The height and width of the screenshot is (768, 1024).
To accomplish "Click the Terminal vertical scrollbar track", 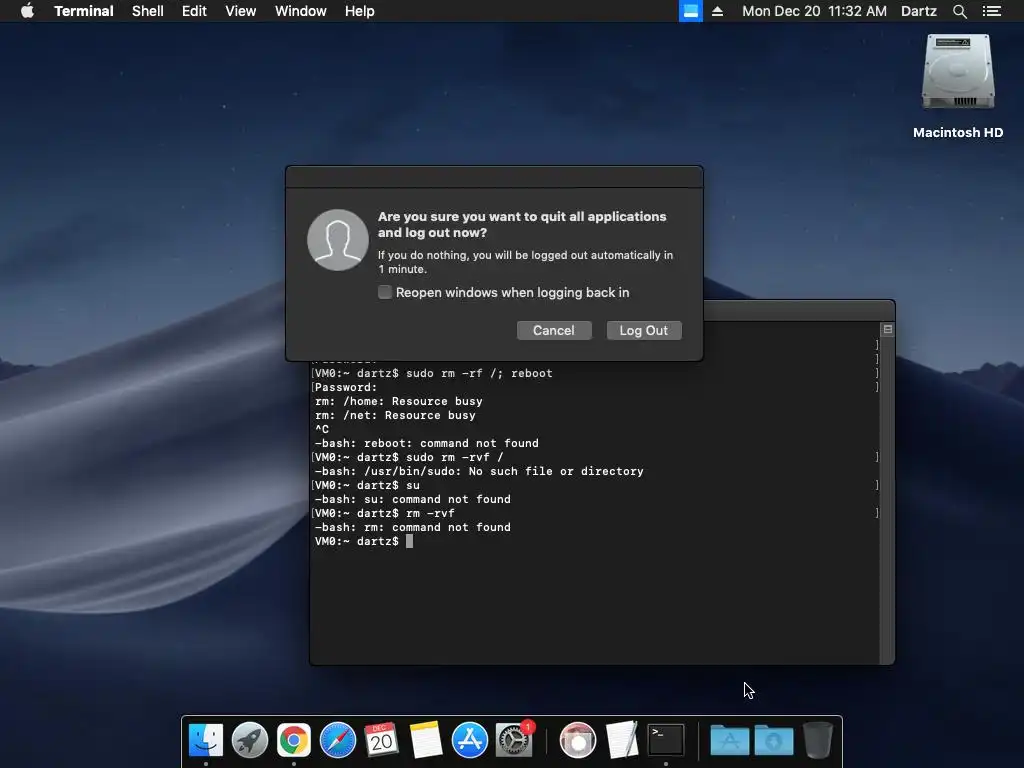I will pyautogui.click(x=887, y=500).
